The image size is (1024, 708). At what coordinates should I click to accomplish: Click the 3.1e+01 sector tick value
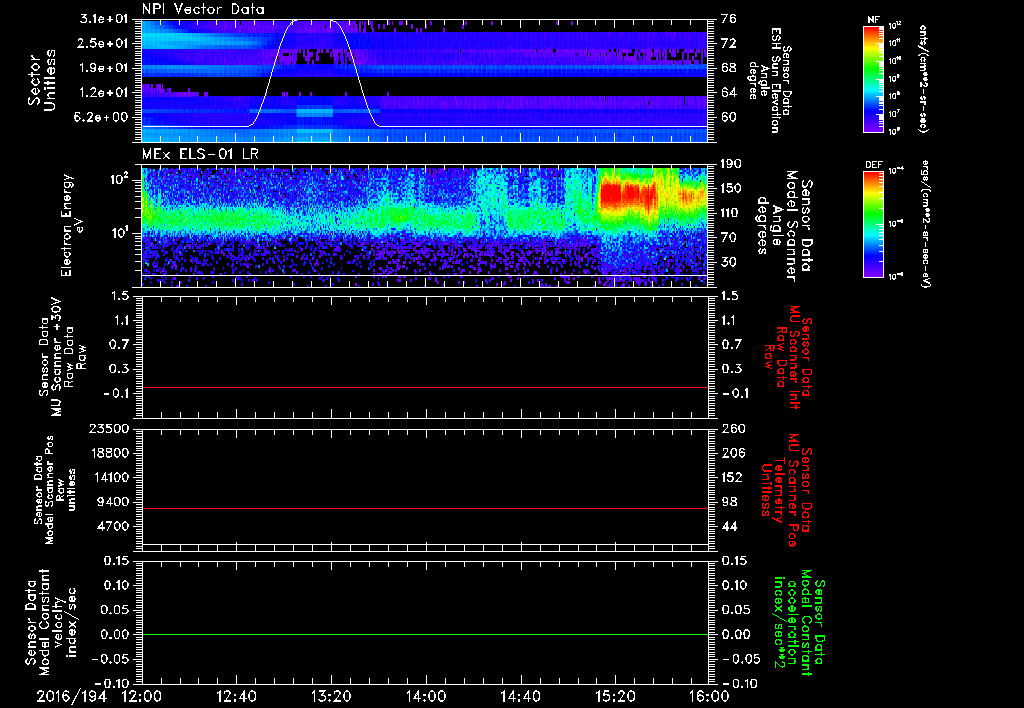(104, 20)
